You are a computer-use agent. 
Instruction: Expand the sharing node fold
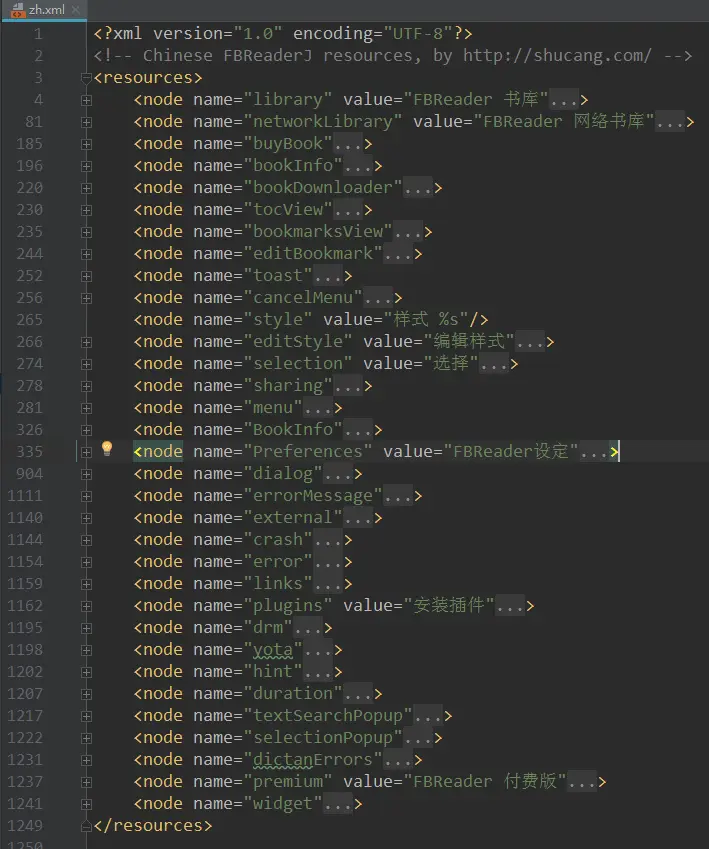point(86,387)
